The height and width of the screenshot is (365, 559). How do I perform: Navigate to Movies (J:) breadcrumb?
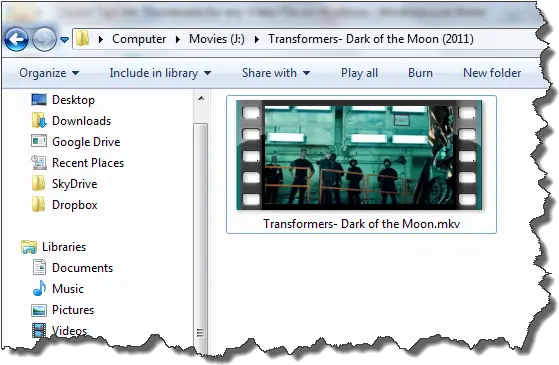point(217,39)
